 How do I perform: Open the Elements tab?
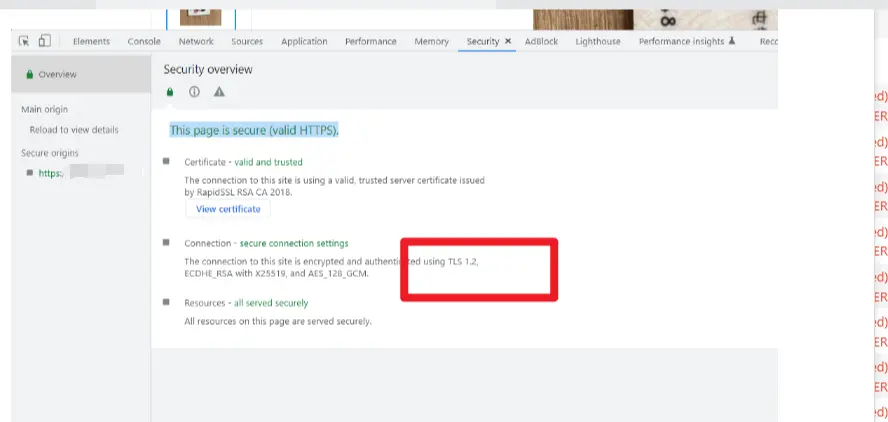(x=91, y=41)
